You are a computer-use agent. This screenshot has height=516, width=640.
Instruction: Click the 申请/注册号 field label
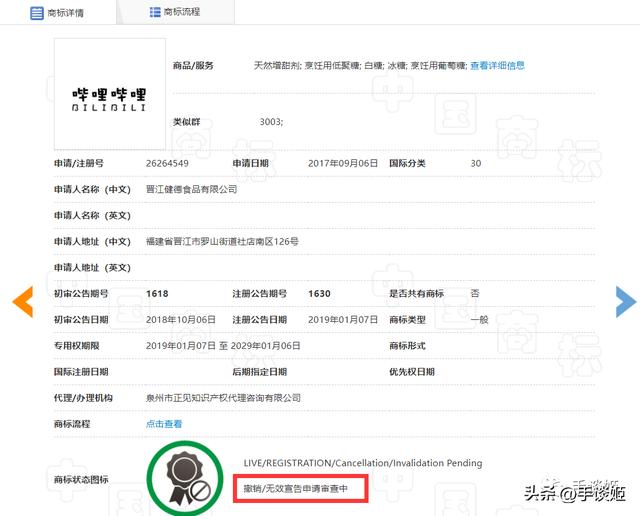pos(79,164)
